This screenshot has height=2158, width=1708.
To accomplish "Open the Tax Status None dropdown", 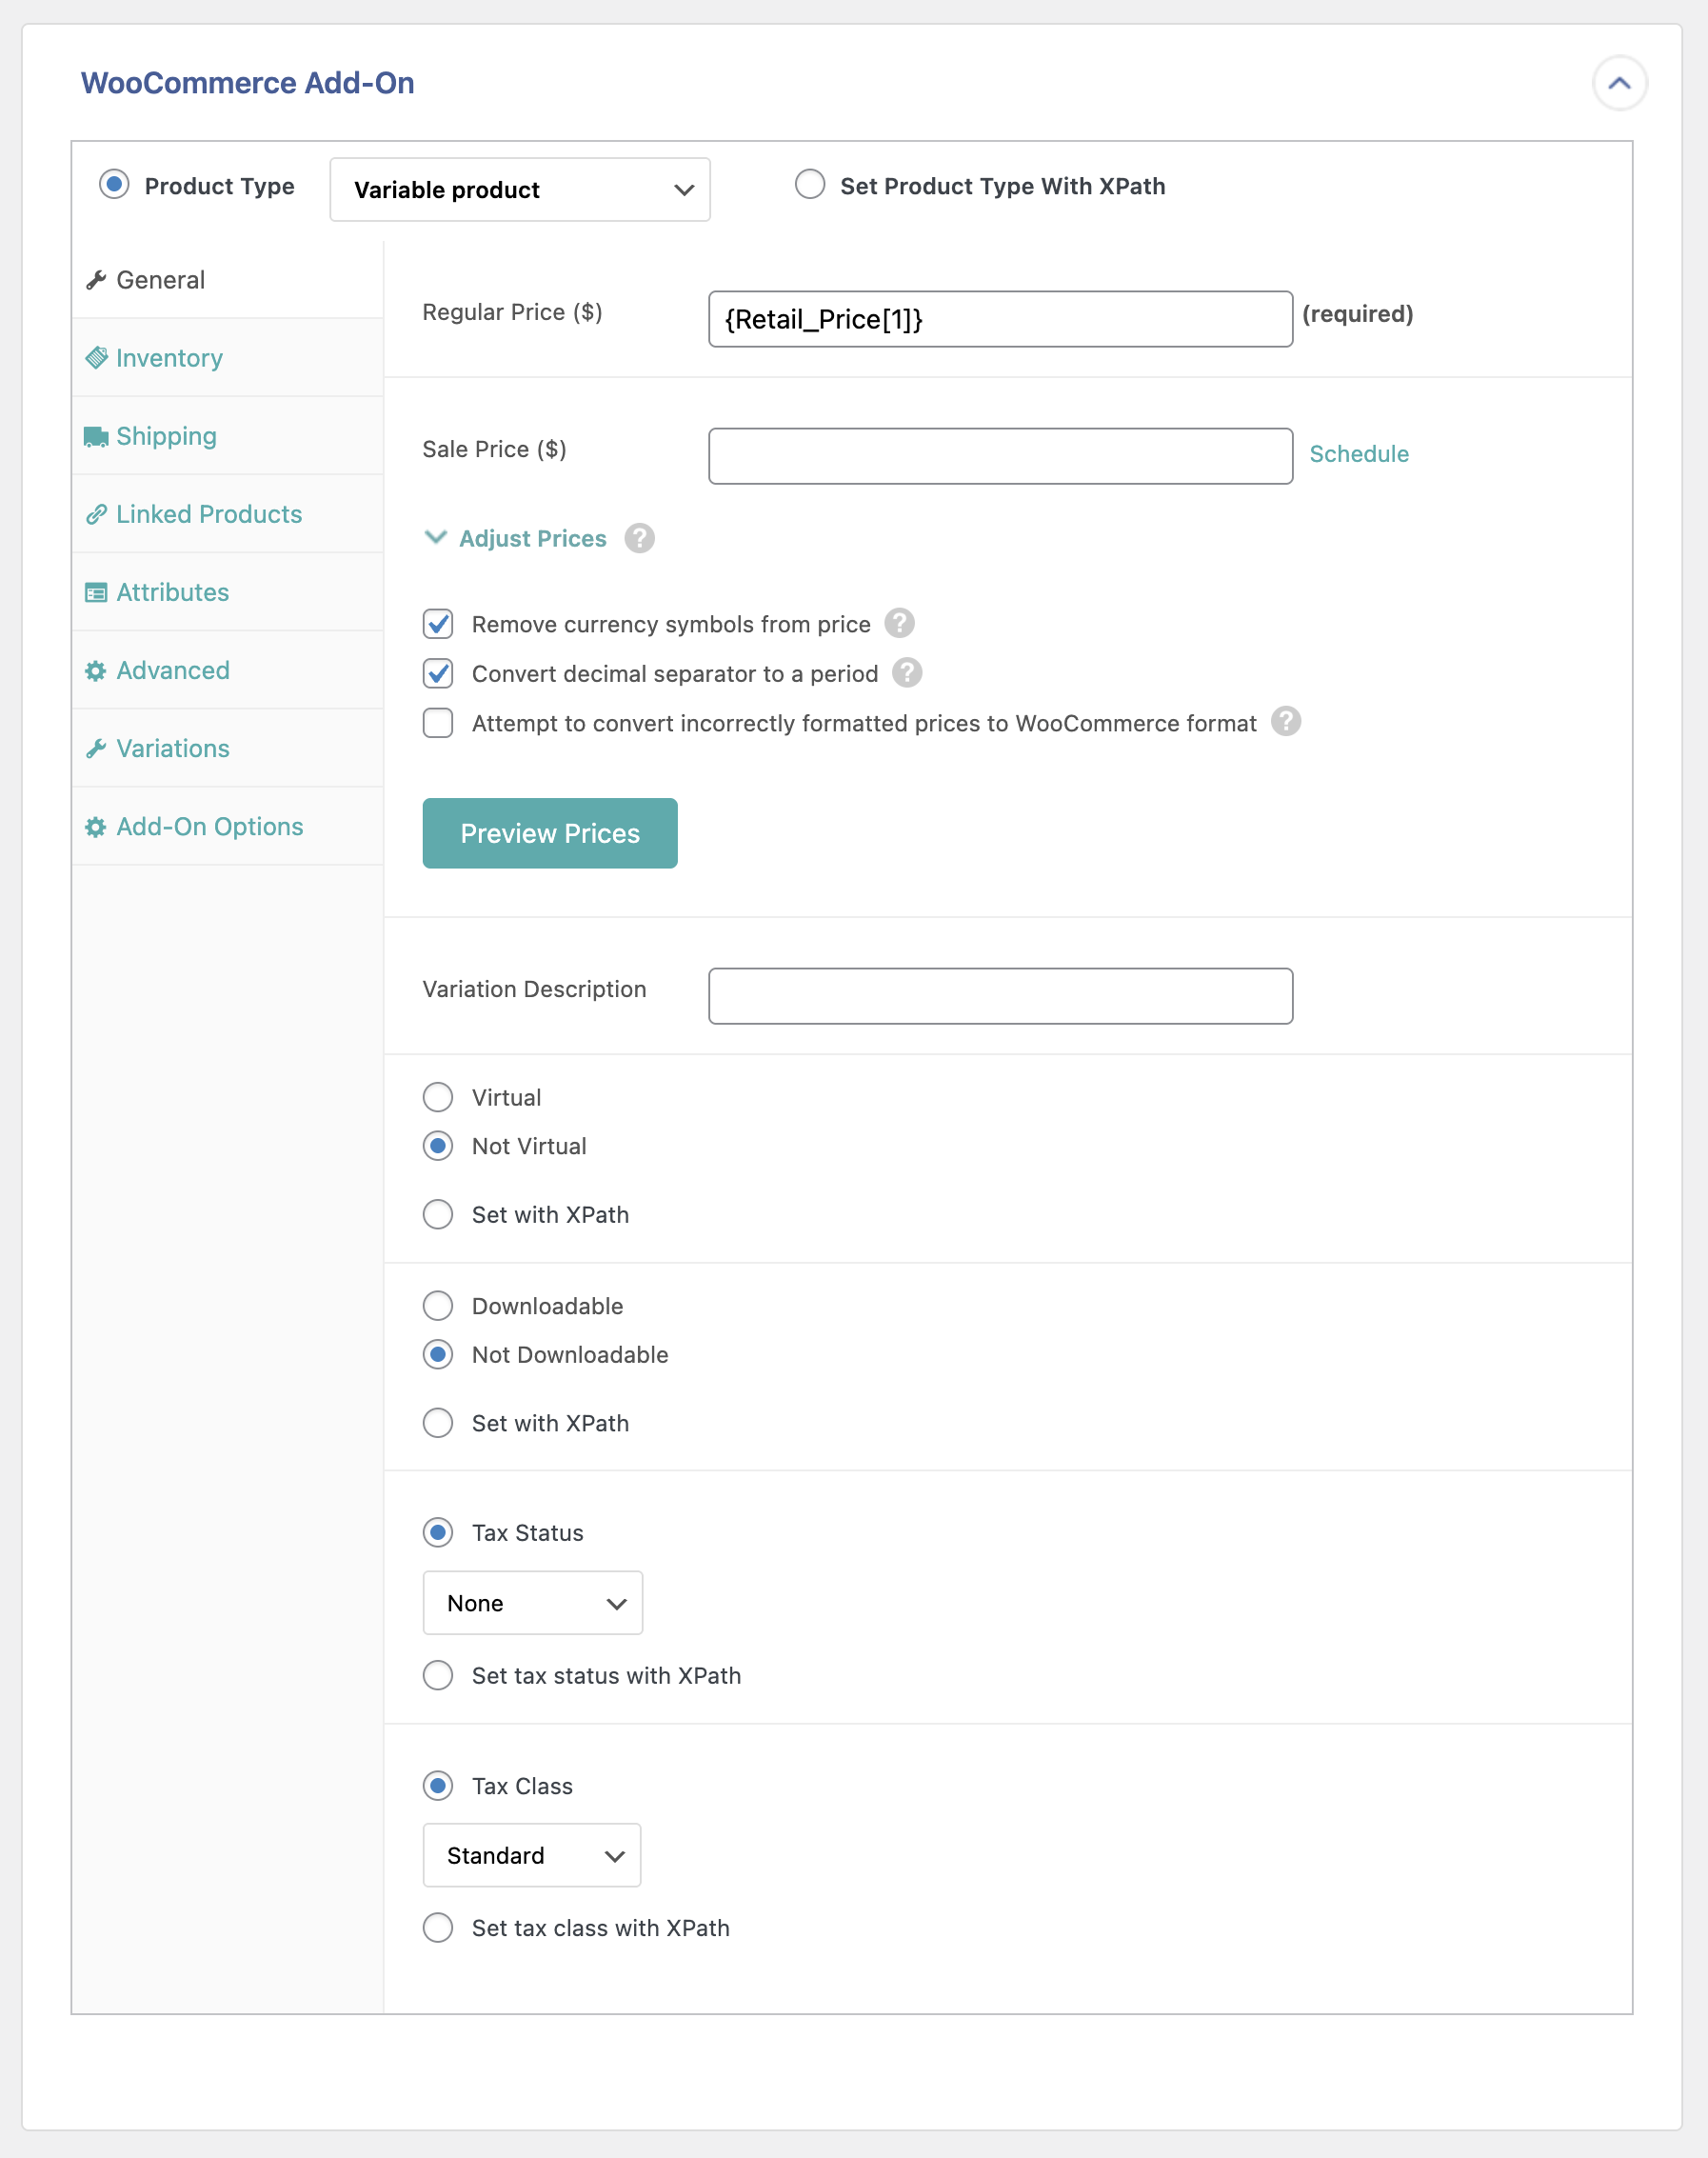I will [532, 1603].
